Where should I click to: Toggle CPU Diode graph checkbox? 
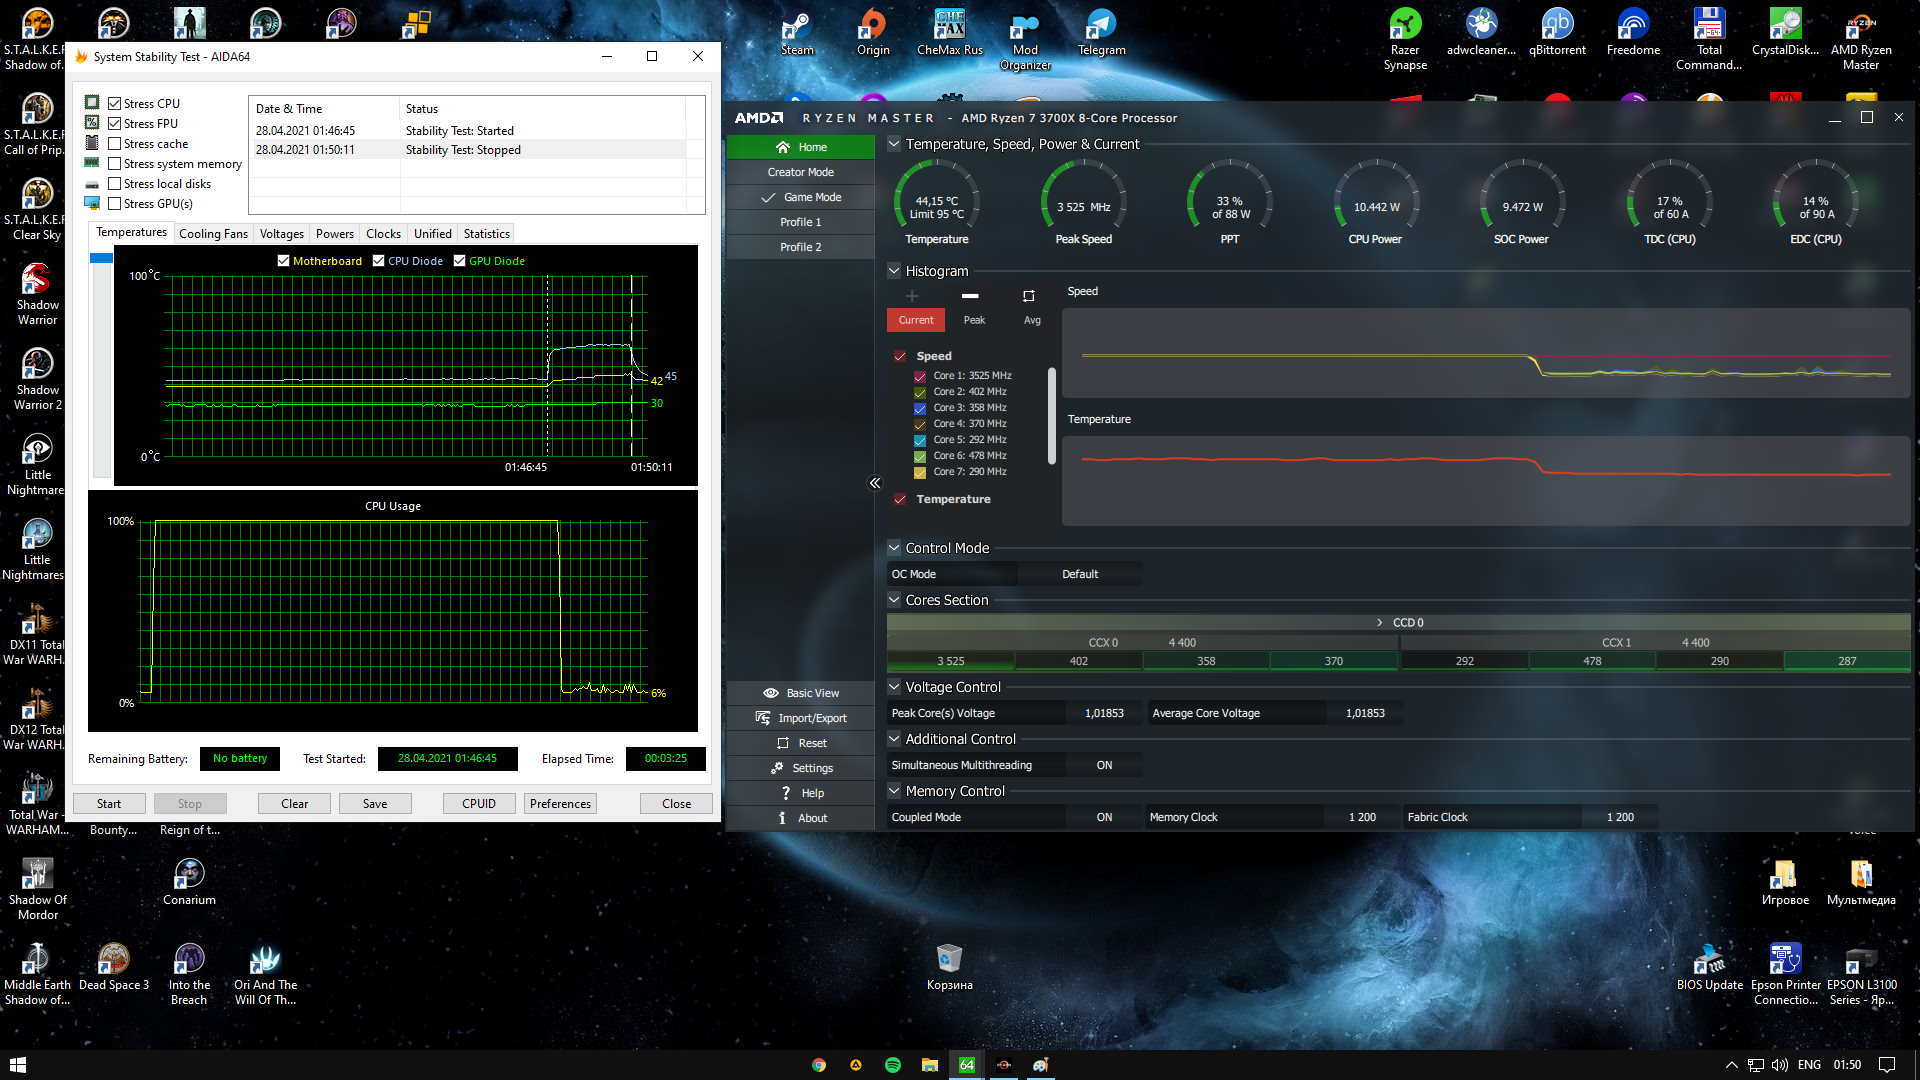click(x=378, y=261)
